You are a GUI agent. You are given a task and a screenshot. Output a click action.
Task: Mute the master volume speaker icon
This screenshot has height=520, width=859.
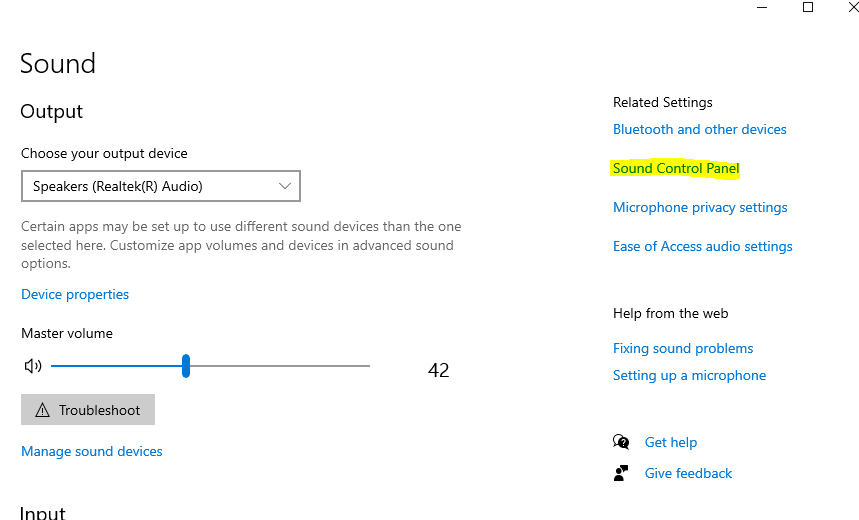[33, 366]
